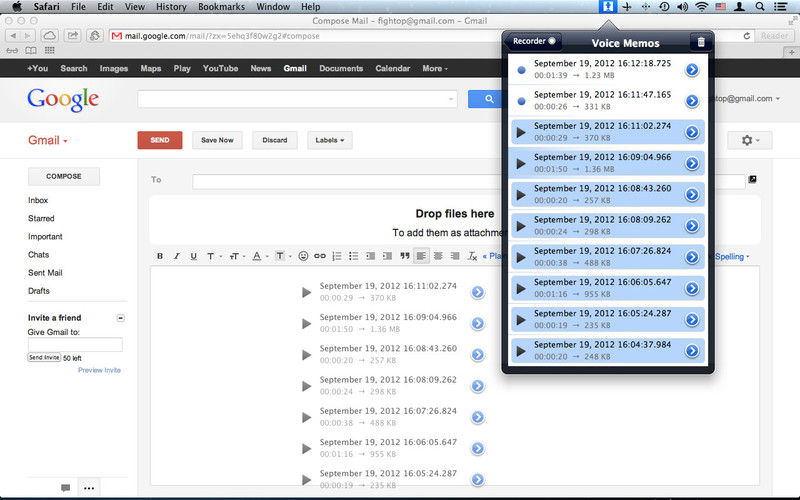
Task: Delete memos with the trash icon in Voice Memos
Action: [x=701, y=42]
